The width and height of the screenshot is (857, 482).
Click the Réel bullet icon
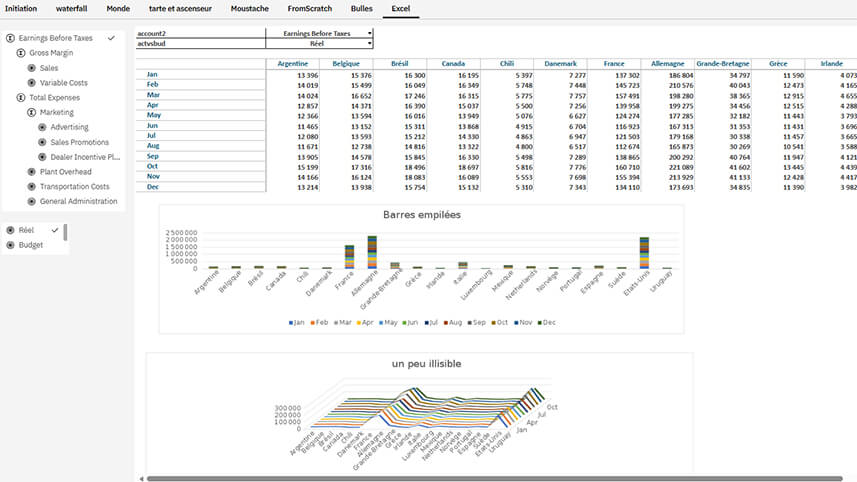click(x=10, y=230)
